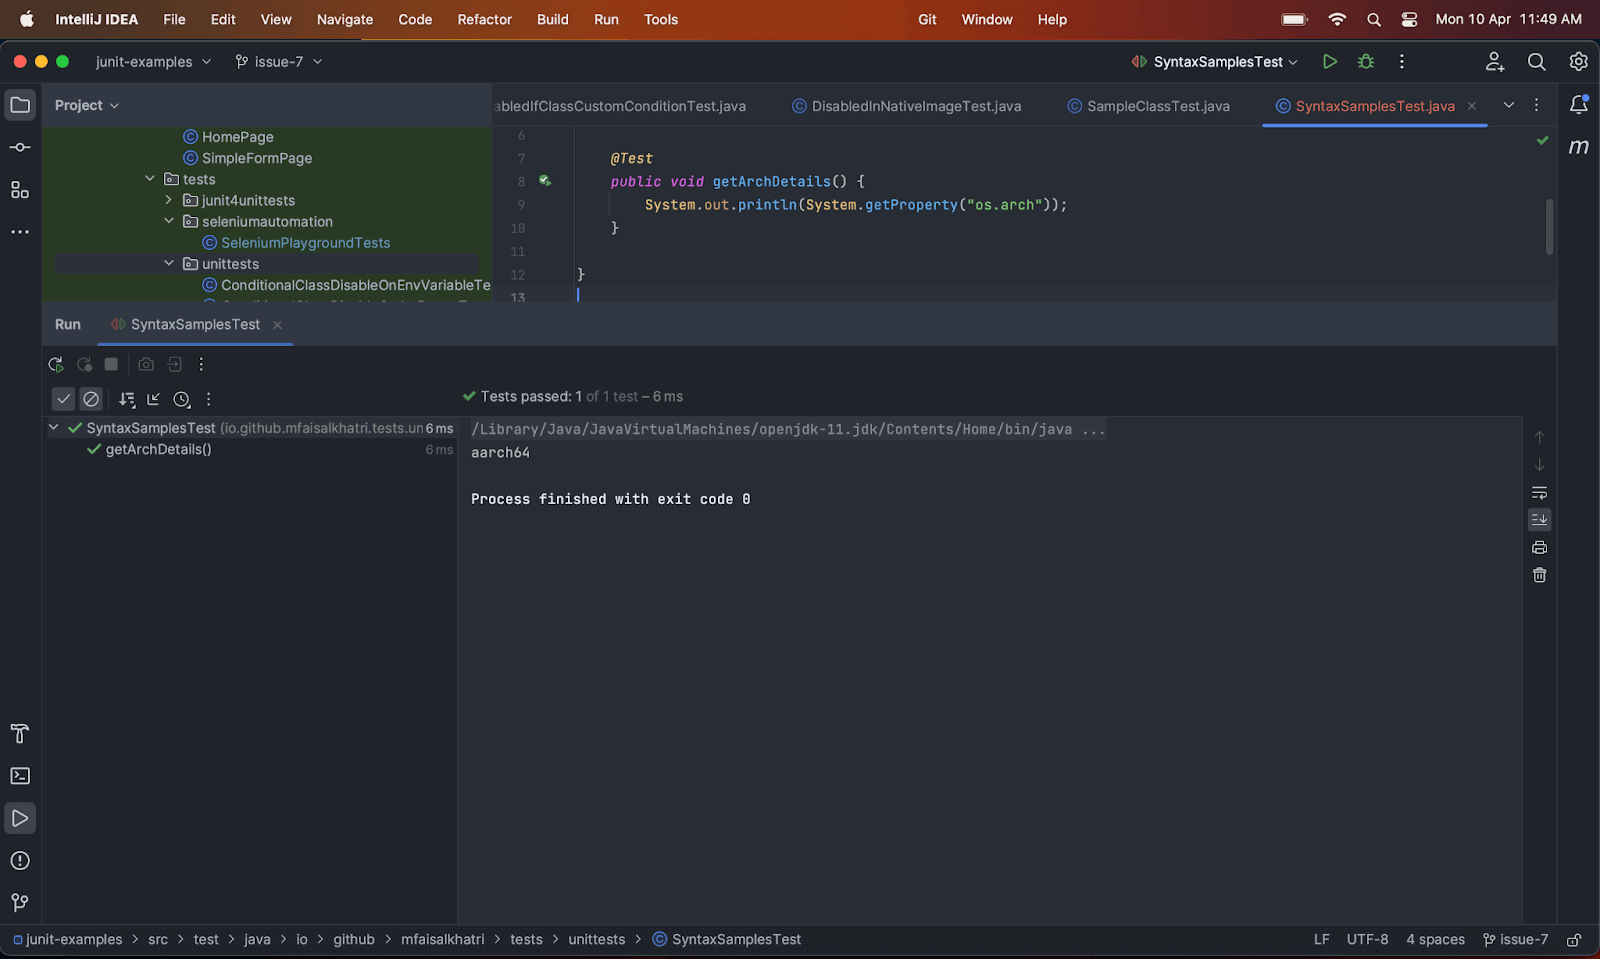This screenshot has height=959, width=1600.
Task: Open the issue-7 branch dropdown
Action: [x=279, y=62]
